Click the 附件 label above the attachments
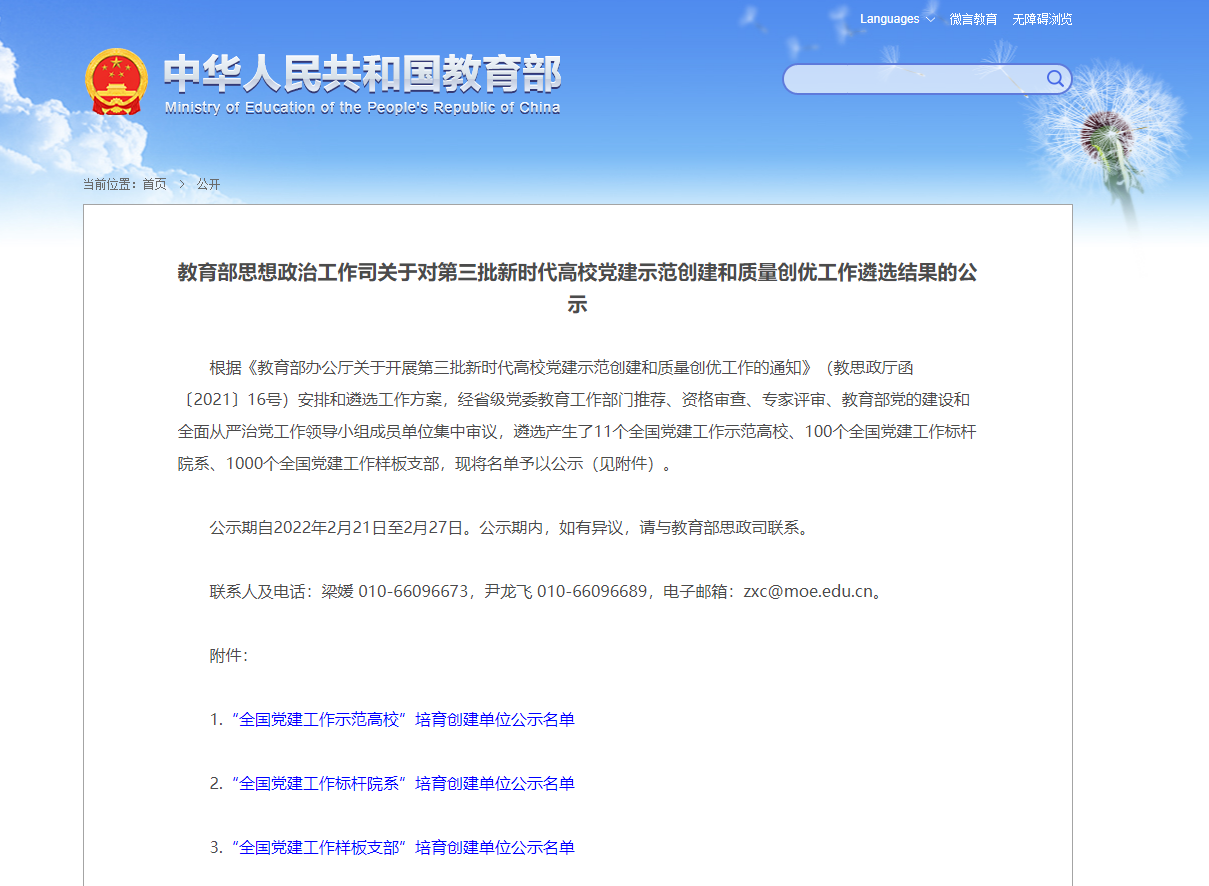The height and width of the screenshot is (886, 1209). (228, 655)
